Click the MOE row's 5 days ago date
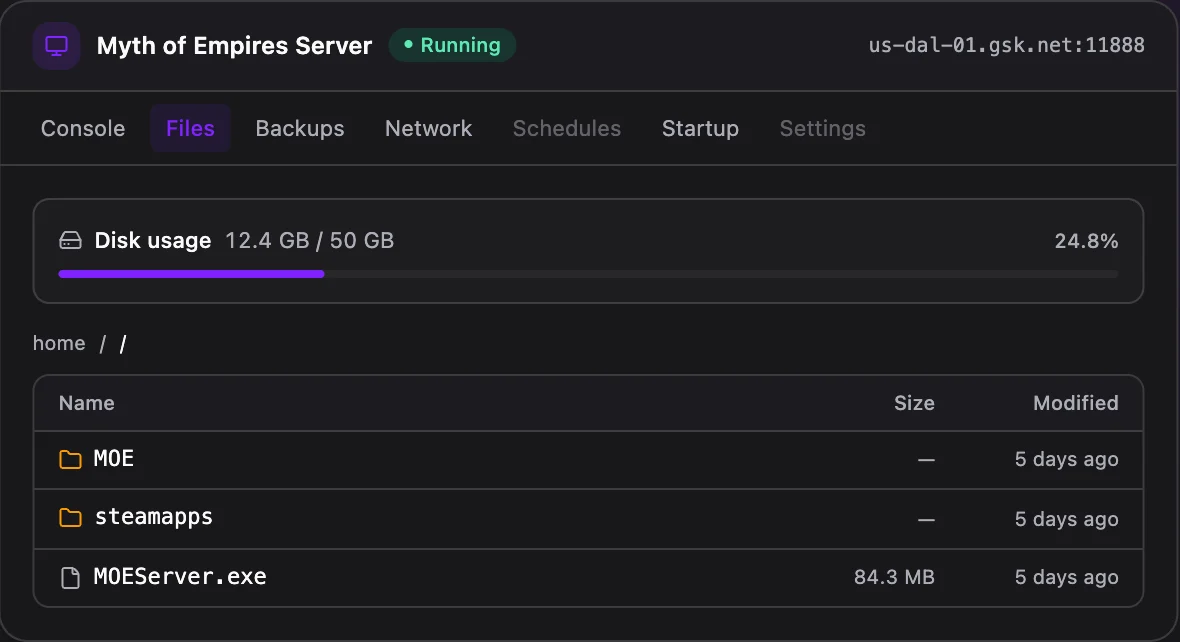 (1066, 459)
